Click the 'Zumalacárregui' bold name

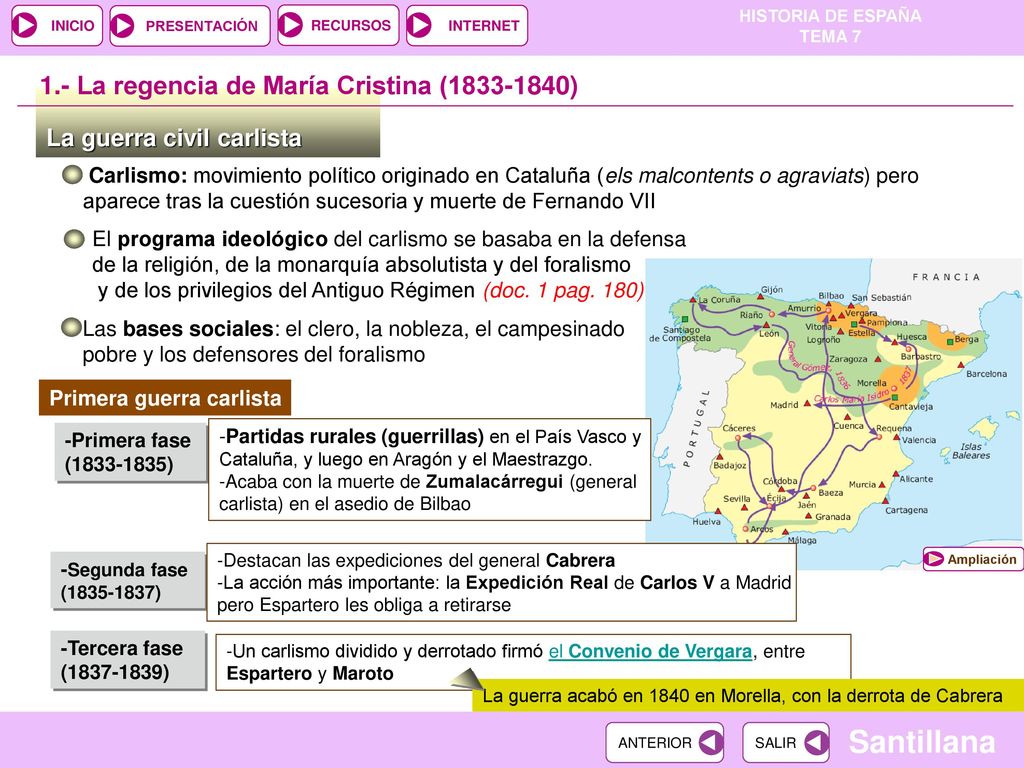(494, 482)
